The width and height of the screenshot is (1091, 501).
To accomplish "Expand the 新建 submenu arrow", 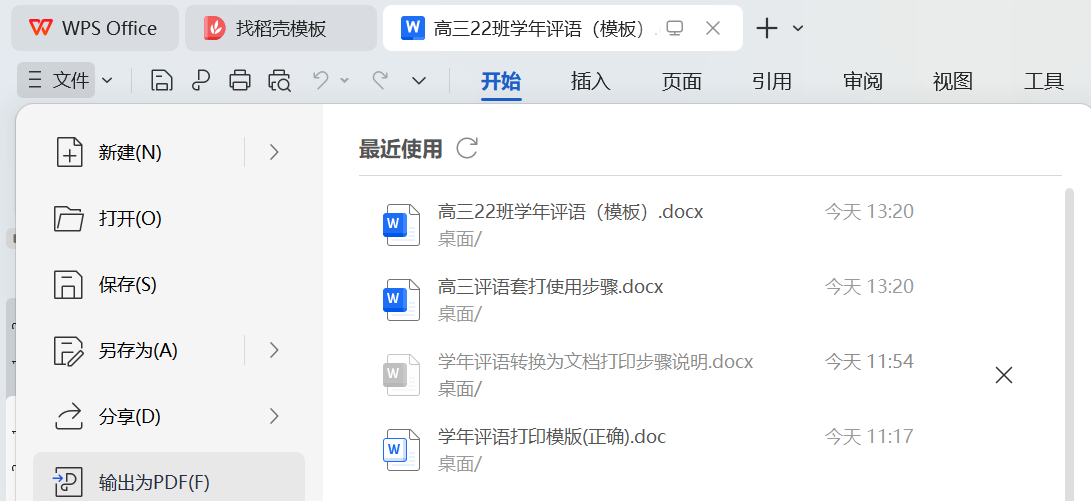I will click(274, 152).
